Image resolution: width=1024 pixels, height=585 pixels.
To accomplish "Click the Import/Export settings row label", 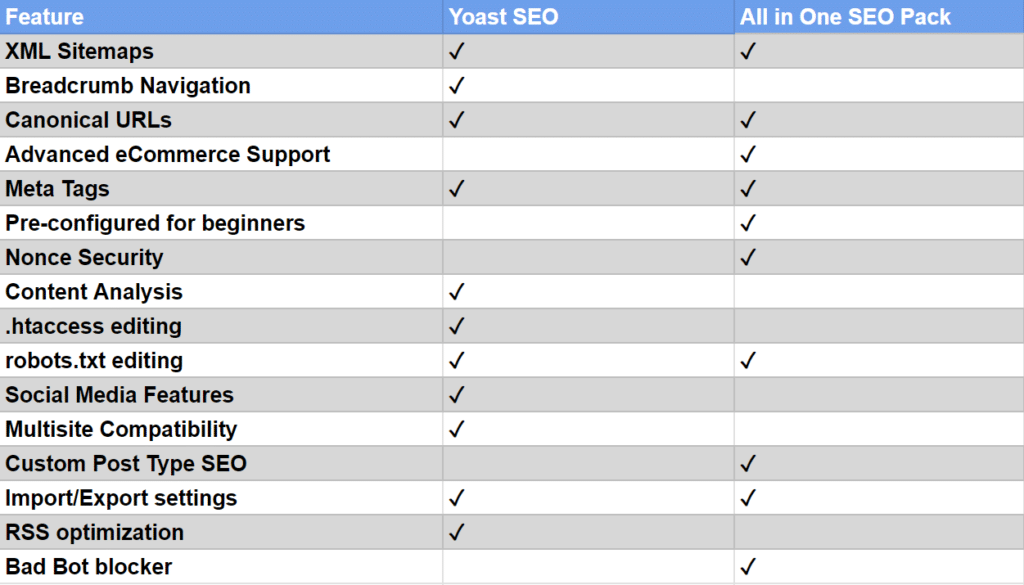I will click(x=121, y=498).
